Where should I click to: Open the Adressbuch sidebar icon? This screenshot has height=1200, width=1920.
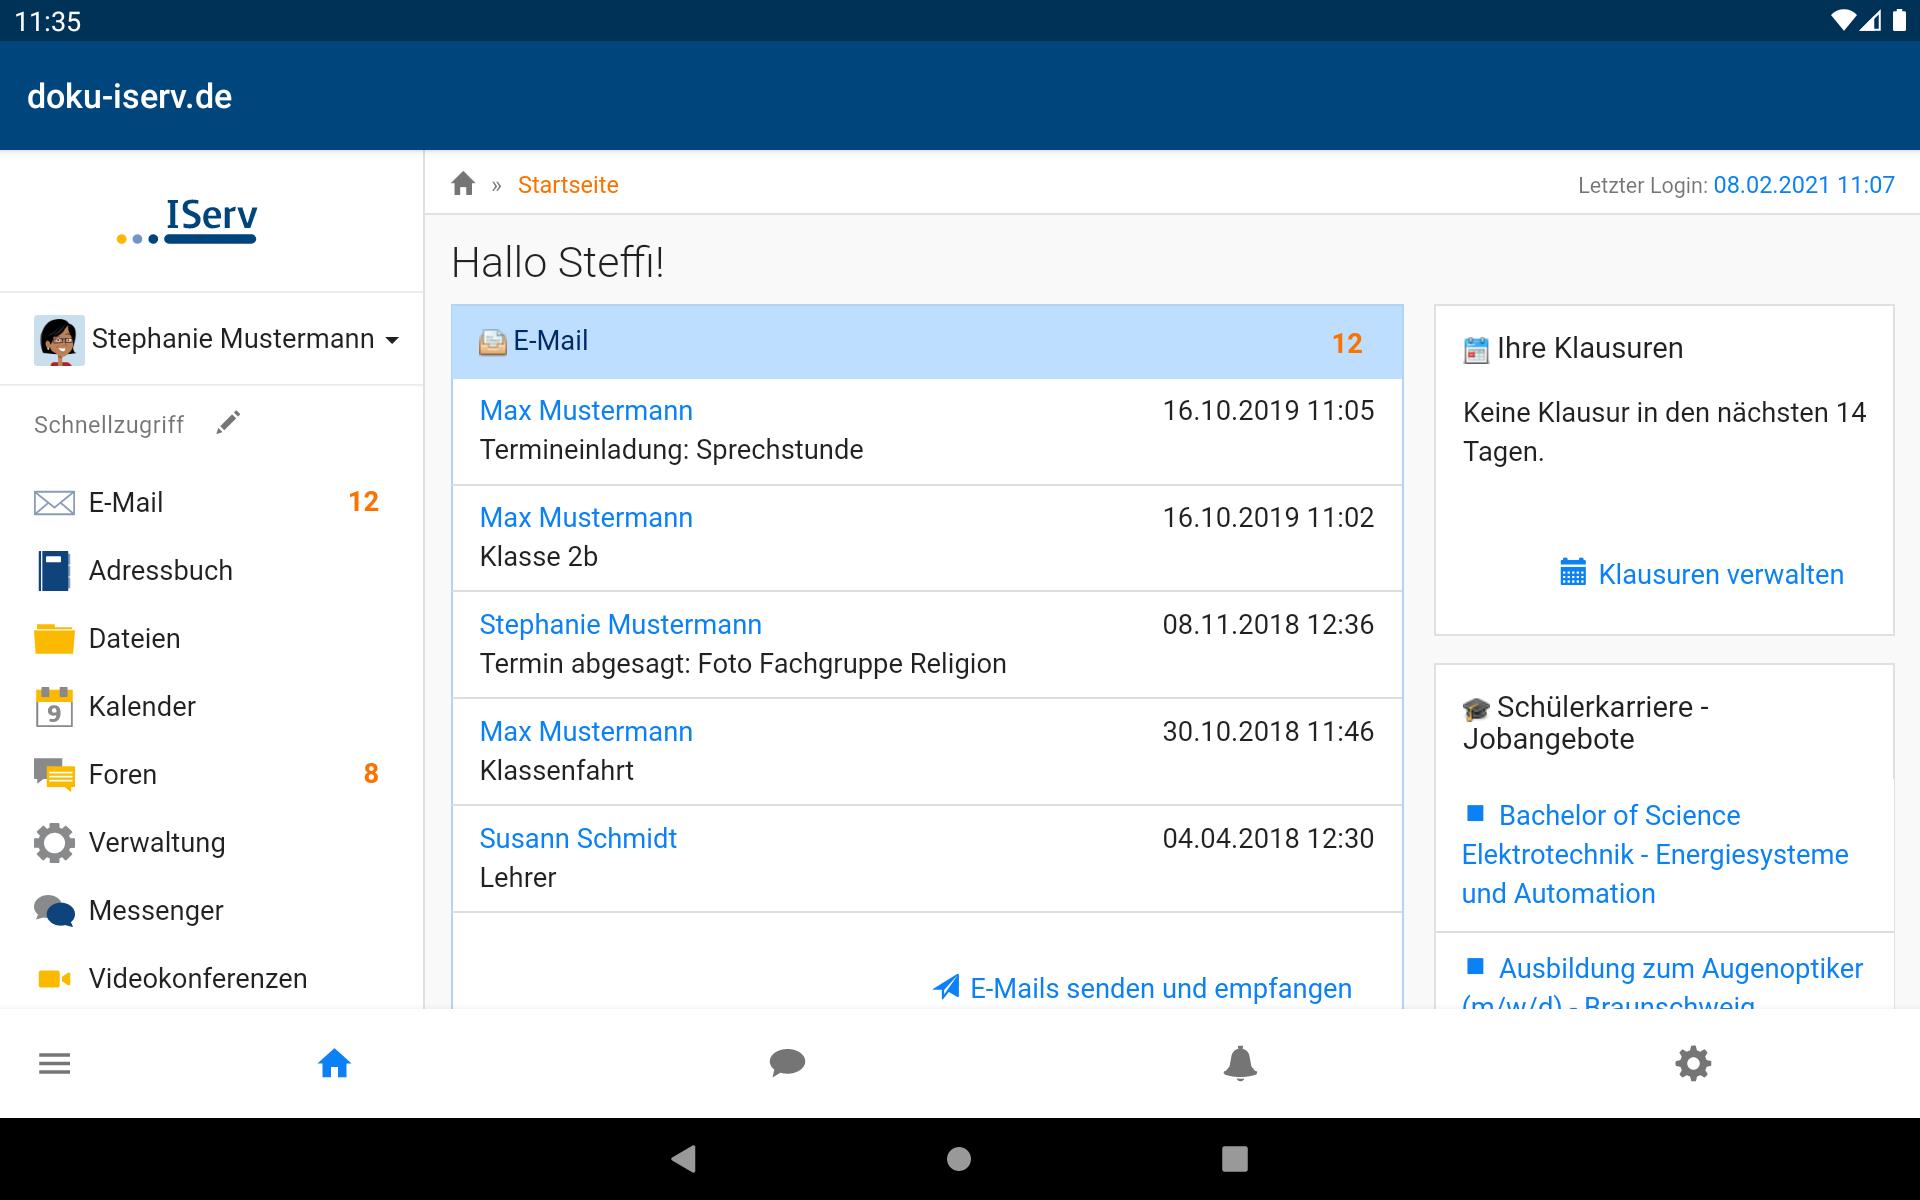pyautogui.click(x=54, y=571)
